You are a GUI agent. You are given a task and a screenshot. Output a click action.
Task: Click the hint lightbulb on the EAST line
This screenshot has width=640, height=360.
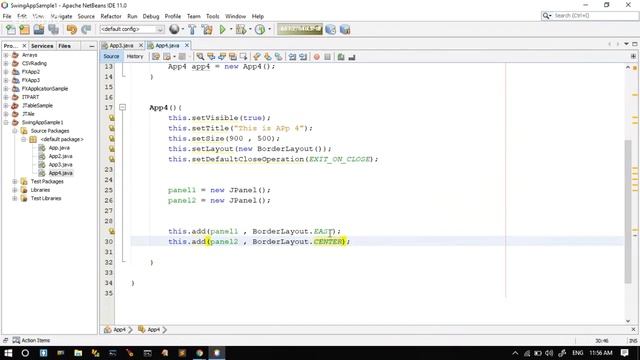(x=111, y=231)
